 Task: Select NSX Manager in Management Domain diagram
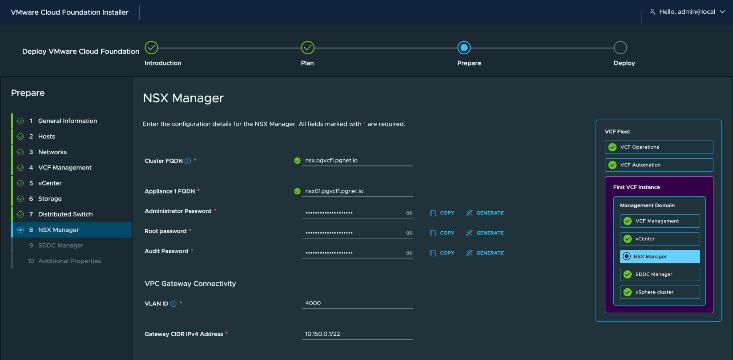660,257
